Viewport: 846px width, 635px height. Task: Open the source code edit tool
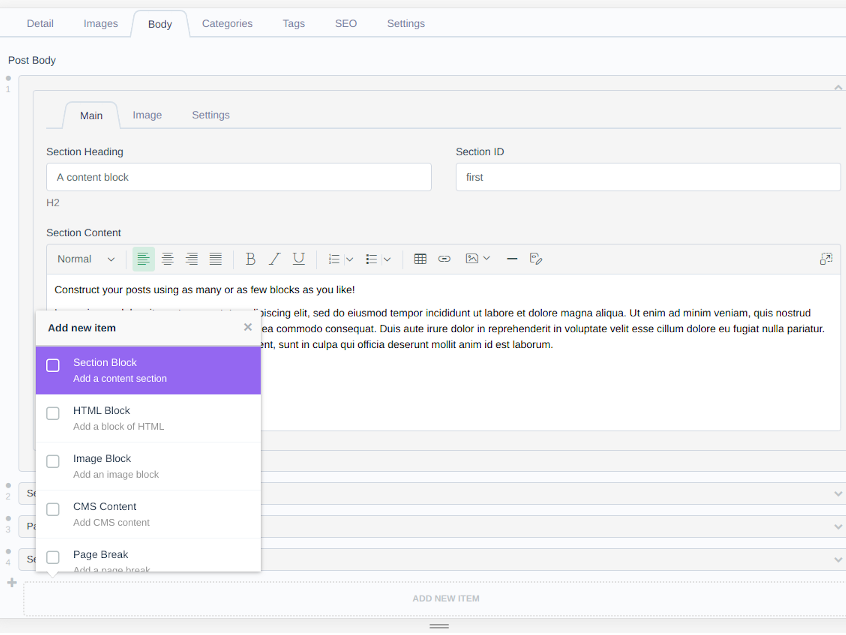tap(536, 259)
